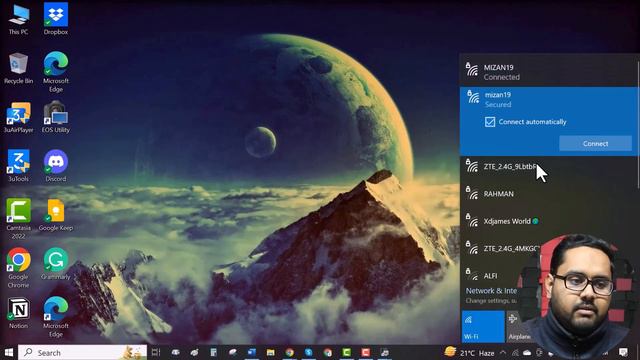Open the green Camtasia taskbar icon
The width and height of the screenshot is (640, 360).
click(x=347, y=352)
